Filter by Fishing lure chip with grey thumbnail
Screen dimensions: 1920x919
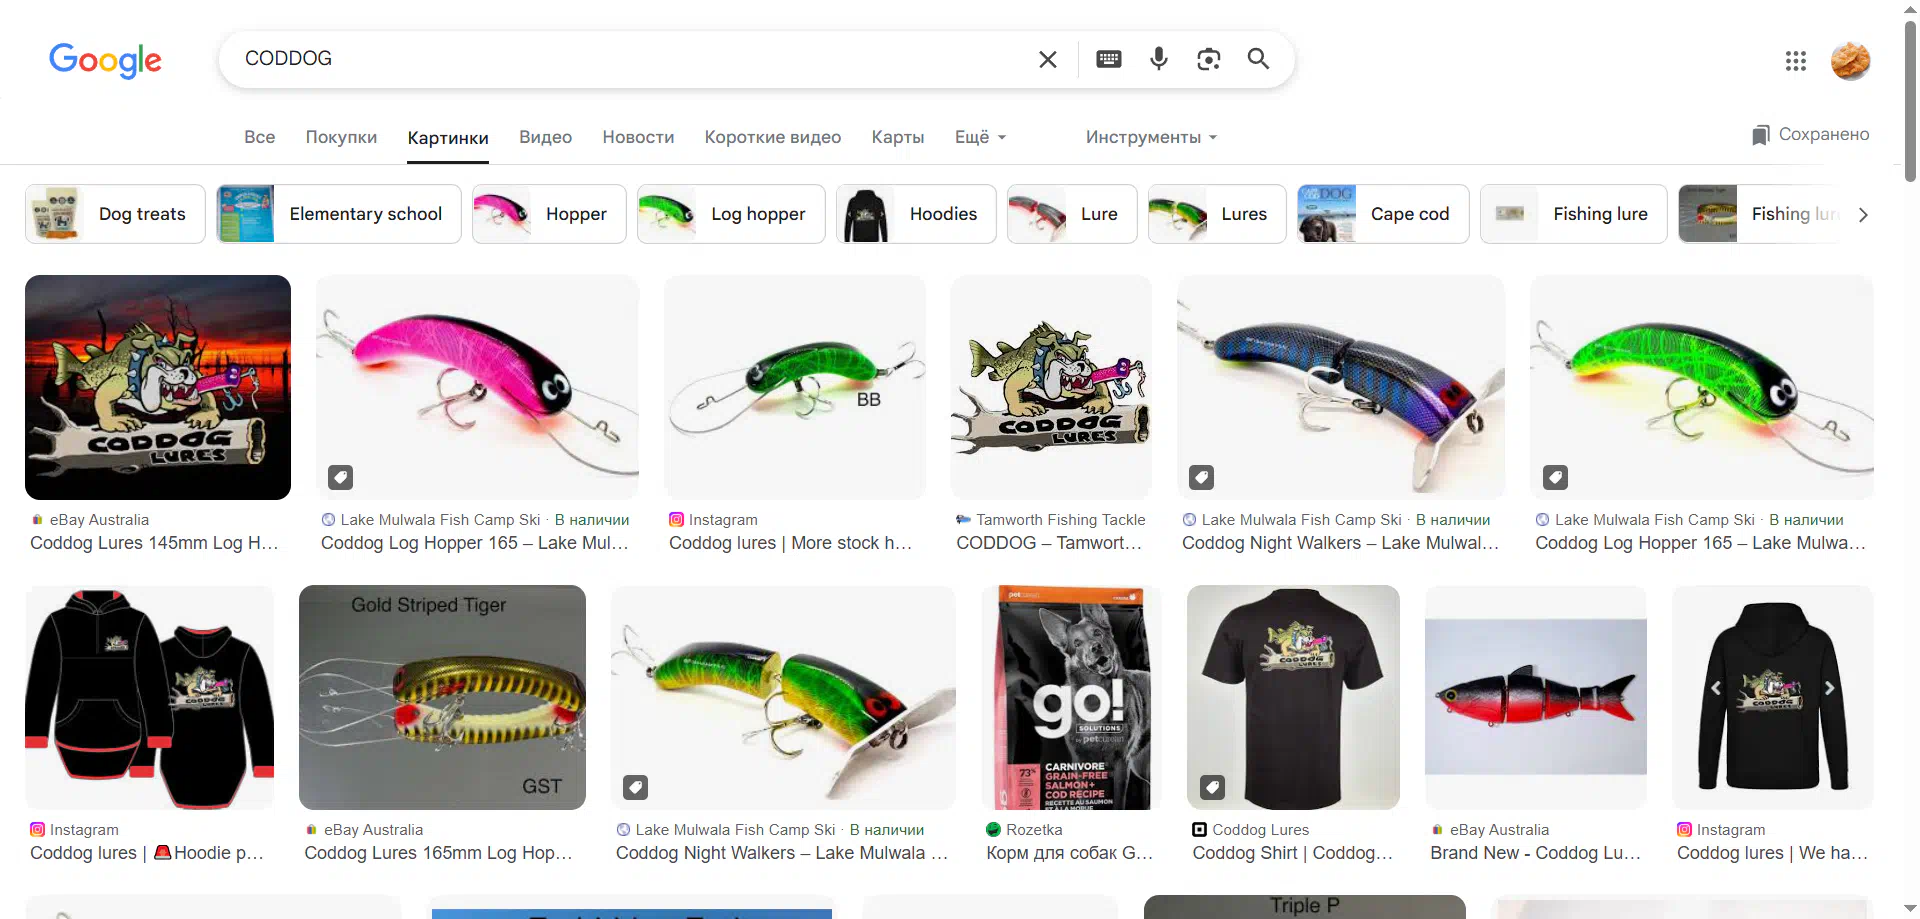point(1573,214)
